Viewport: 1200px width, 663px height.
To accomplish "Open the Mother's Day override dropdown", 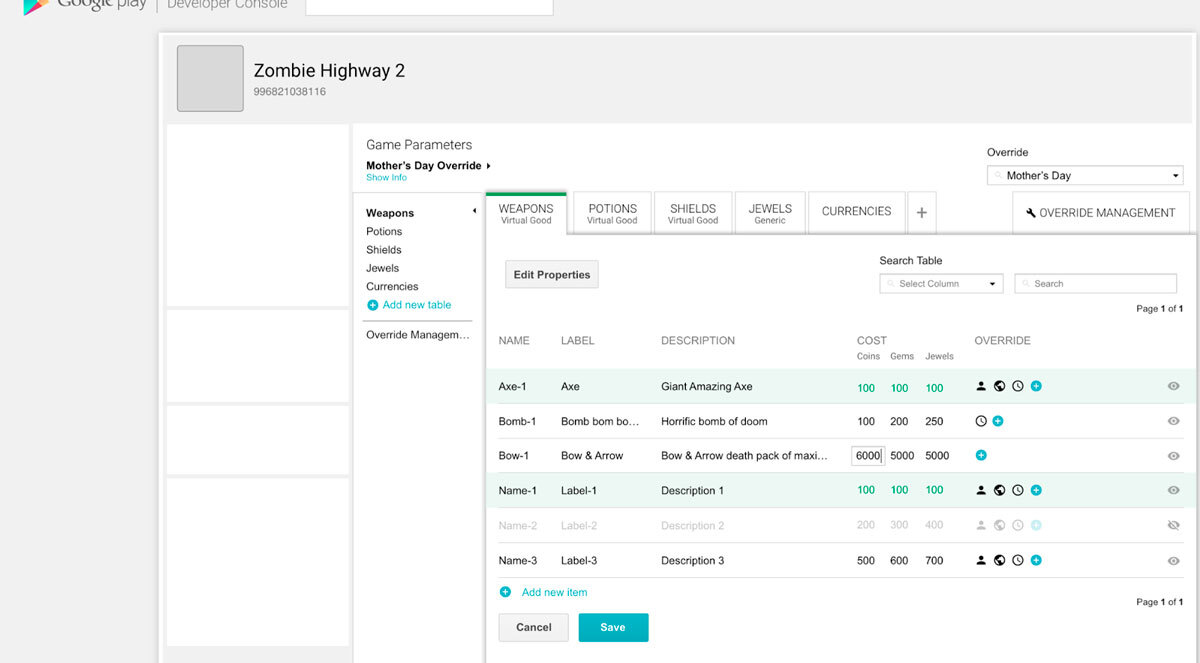I will point(1084,176).
